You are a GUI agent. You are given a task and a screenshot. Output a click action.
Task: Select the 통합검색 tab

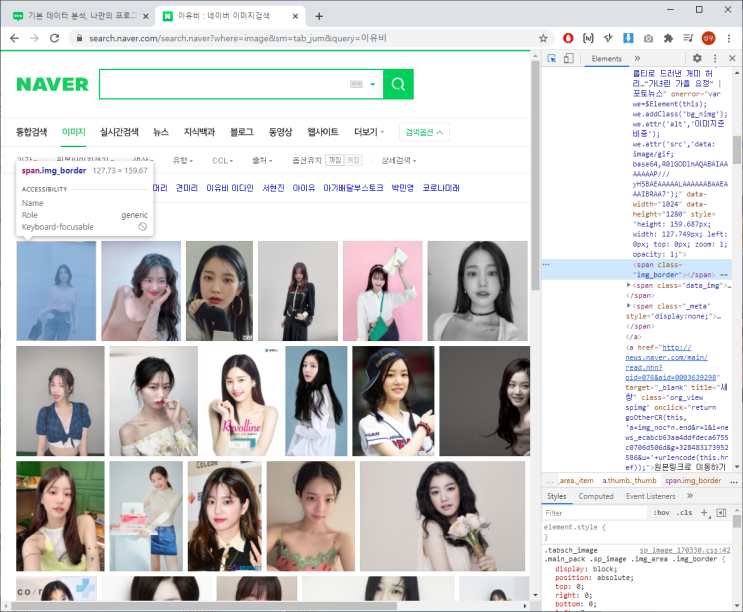31,132
